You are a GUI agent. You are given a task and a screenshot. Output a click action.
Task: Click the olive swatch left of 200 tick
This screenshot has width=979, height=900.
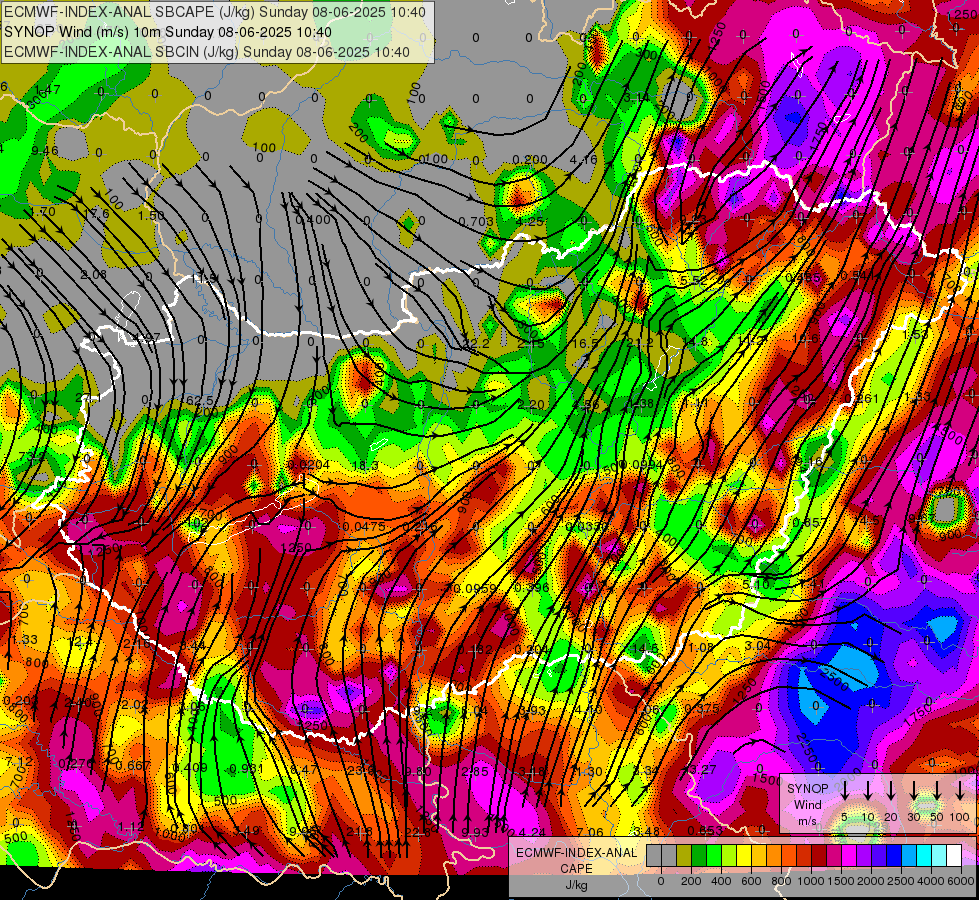(684, 855)
